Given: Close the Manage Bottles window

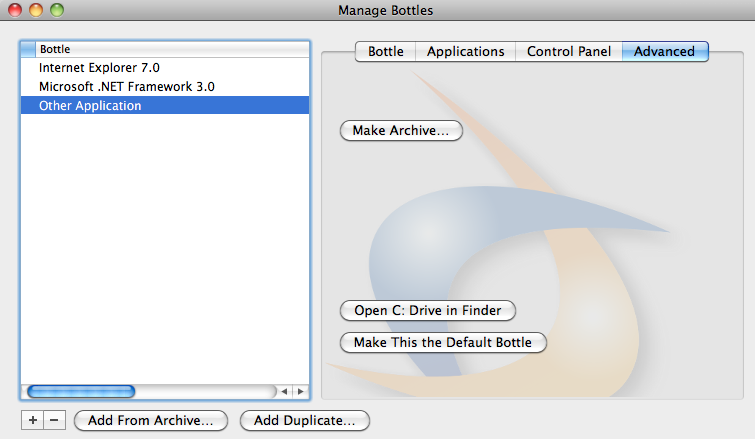Looking at the screenshot, I should (x=15, y=10).
